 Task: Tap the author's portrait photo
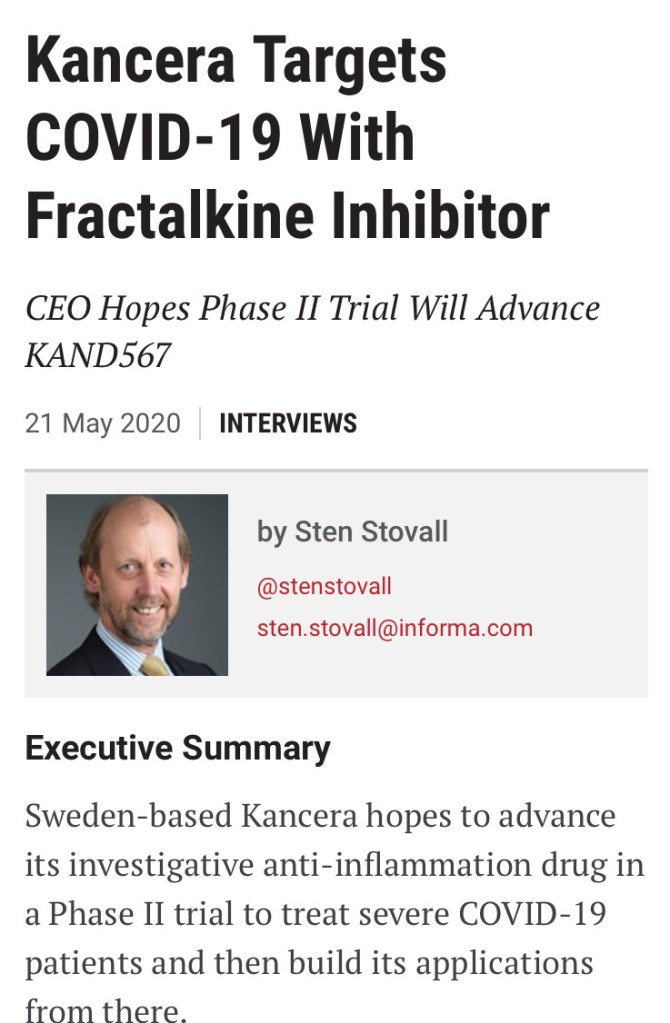click(x=137, y=585)
